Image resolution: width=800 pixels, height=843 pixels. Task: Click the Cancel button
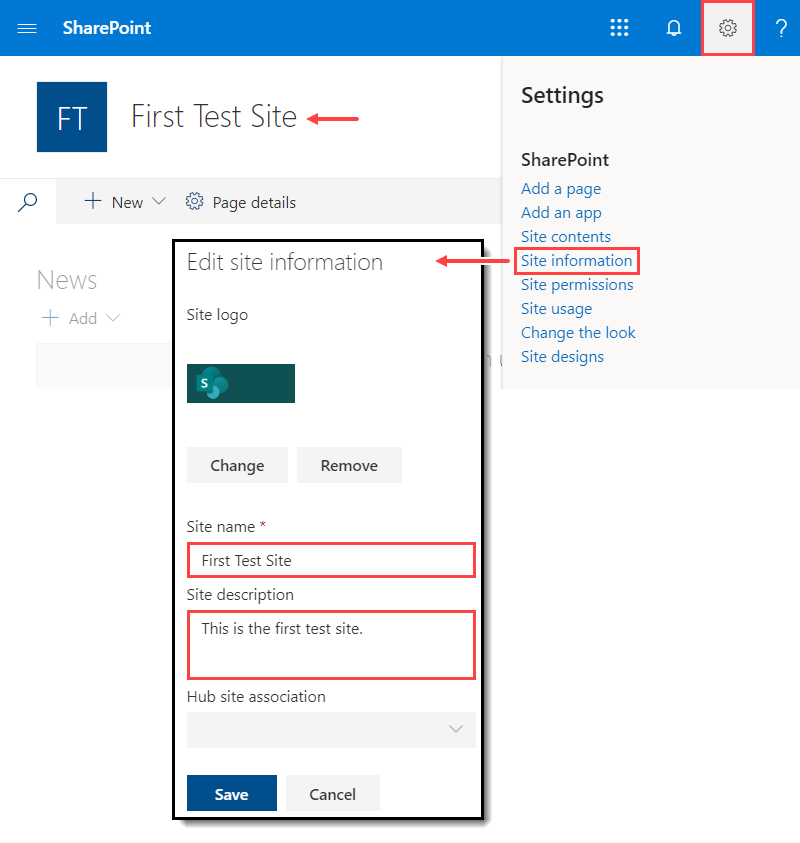333,794
